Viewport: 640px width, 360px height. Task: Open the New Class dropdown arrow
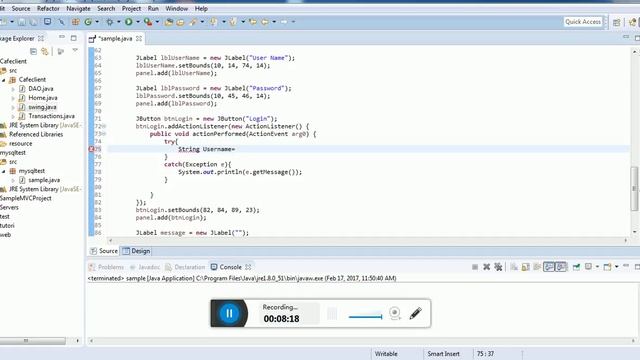click(x=97, y=22)
